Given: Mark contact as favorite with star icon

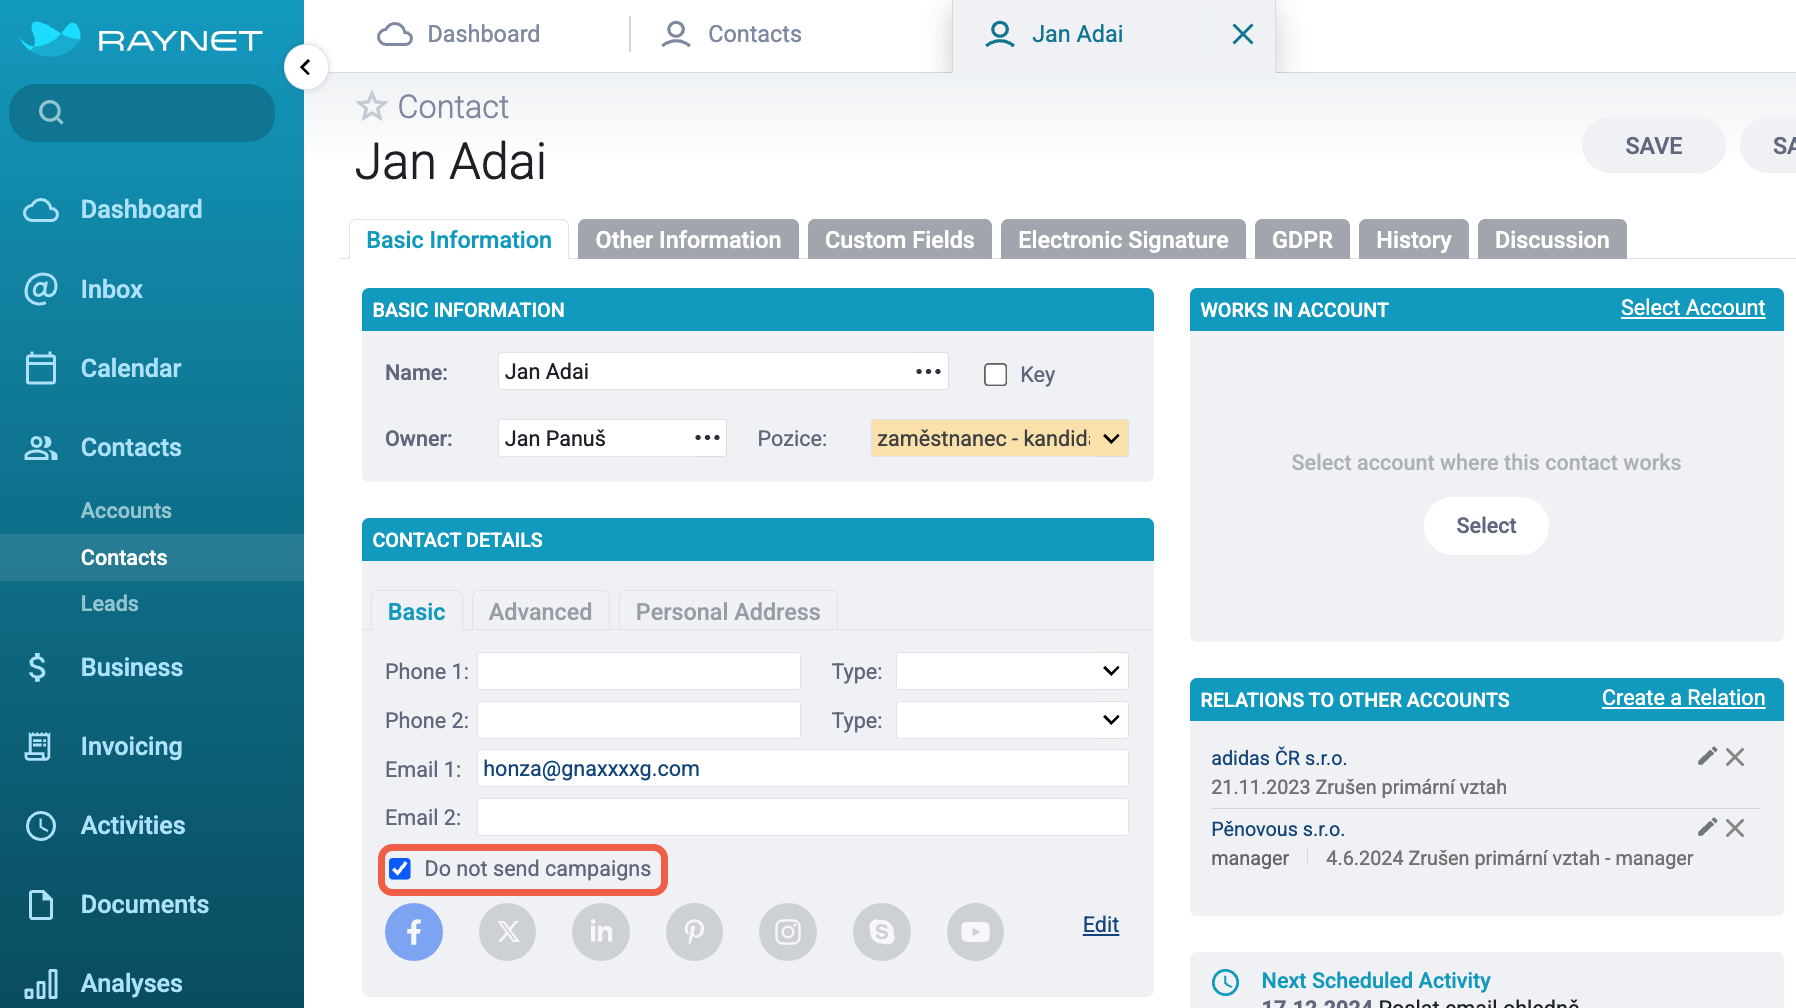Looking at the screenshot, I should click(x=372, y=106).
